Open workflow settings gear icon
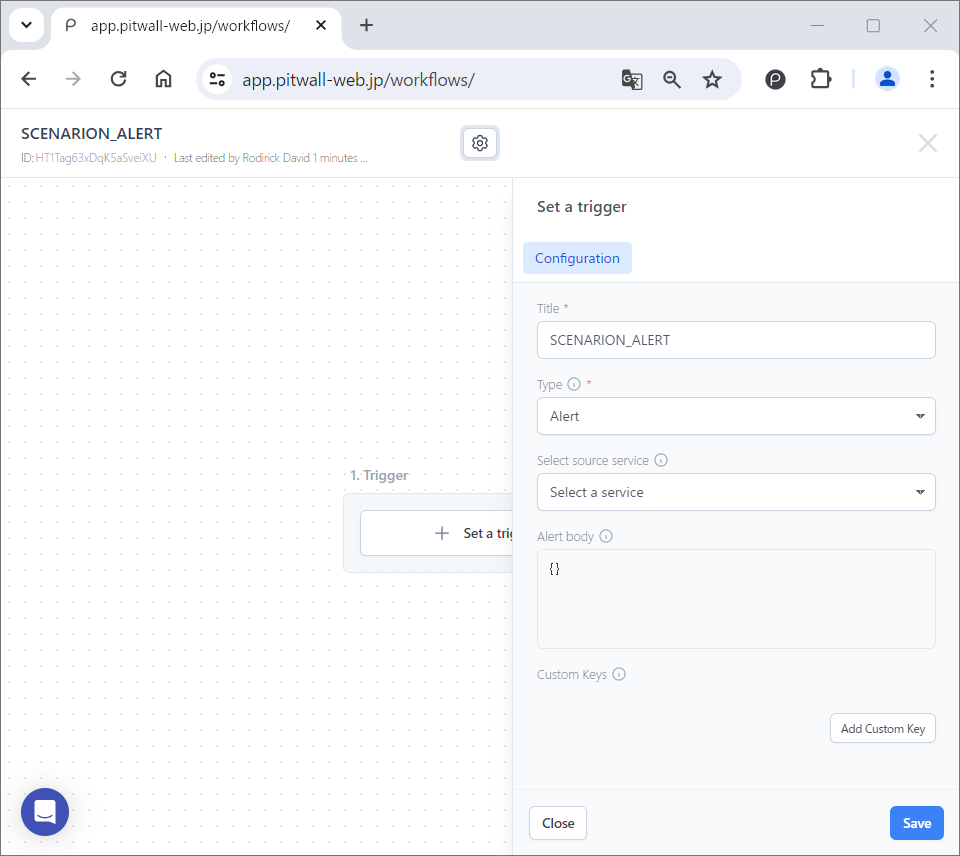 pyautogui.click(x=480, y=143)
